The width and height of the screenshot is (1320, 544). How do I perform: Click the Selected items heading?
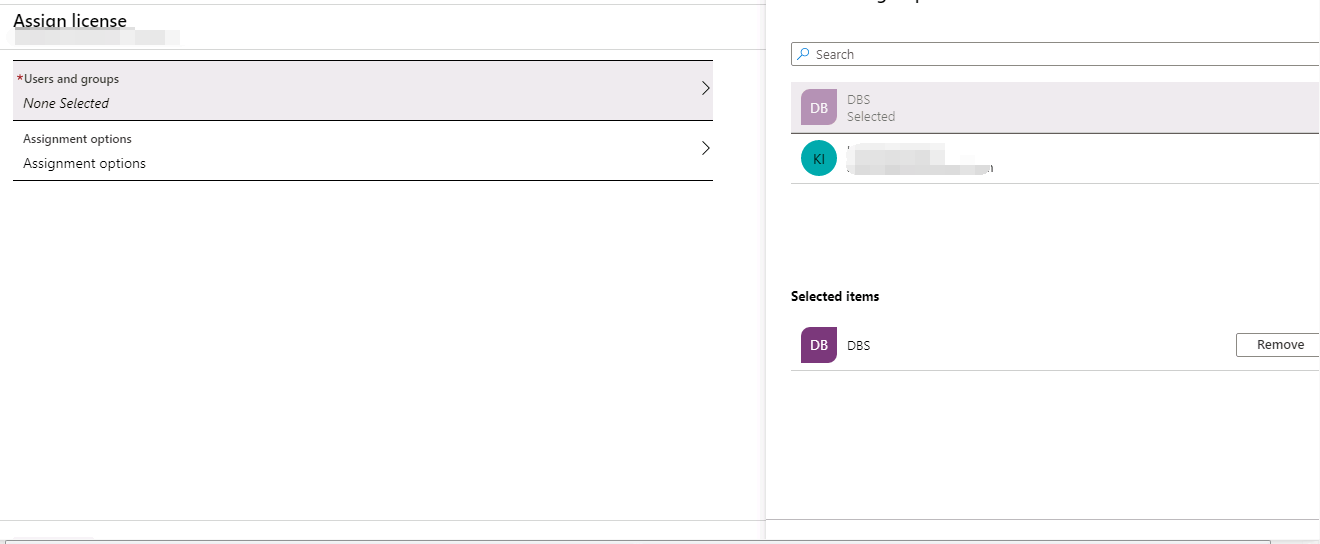pyautogui.click(x=835, y=296)
